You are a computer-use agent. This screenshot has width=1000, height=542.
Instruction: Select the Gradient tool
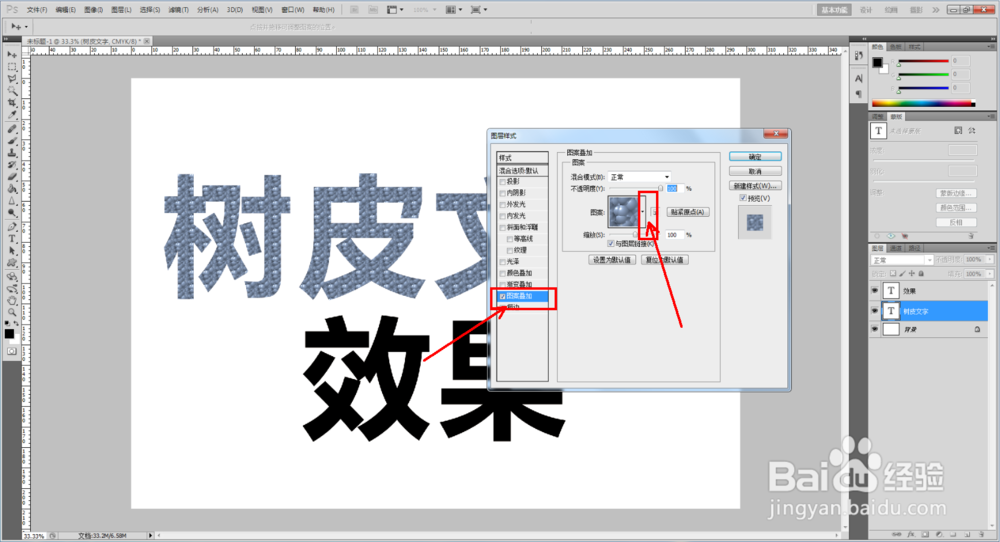pos(12,189)
